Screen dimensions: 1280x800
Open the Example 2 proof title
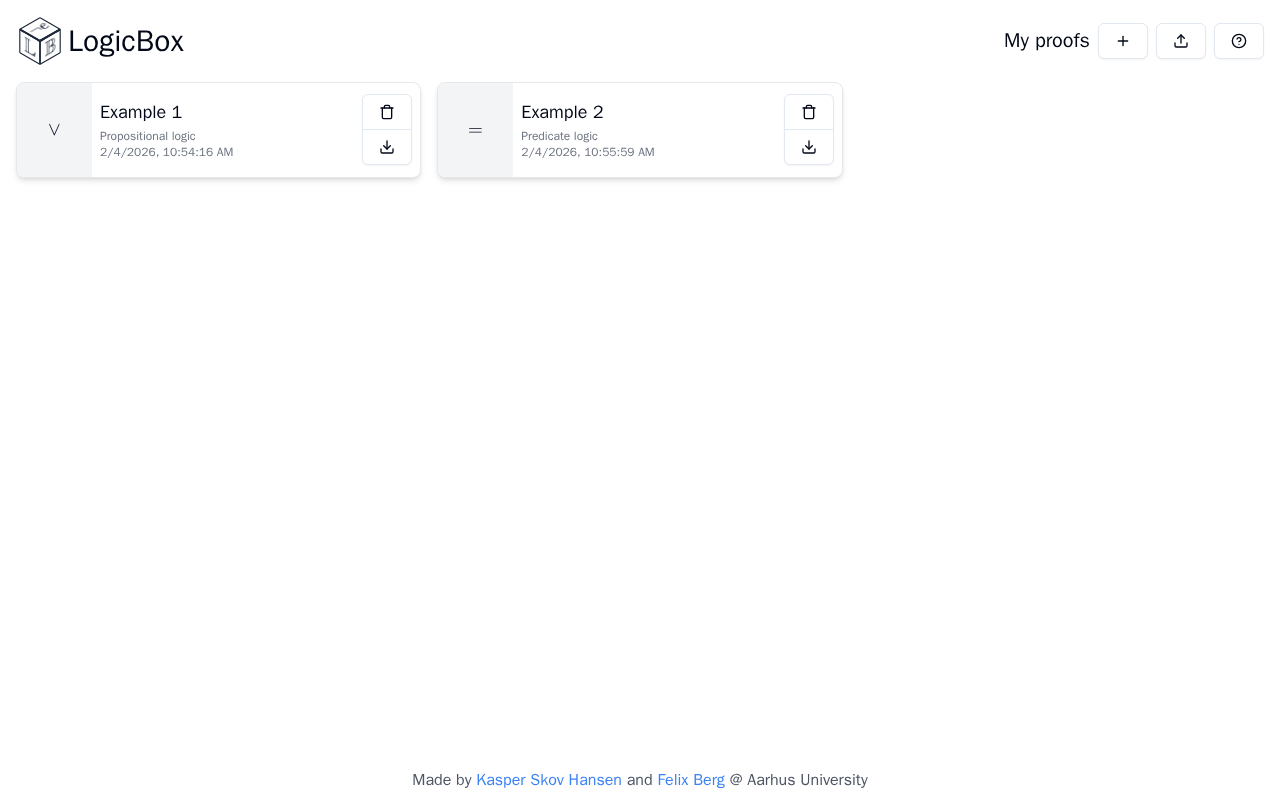(562, 112)
